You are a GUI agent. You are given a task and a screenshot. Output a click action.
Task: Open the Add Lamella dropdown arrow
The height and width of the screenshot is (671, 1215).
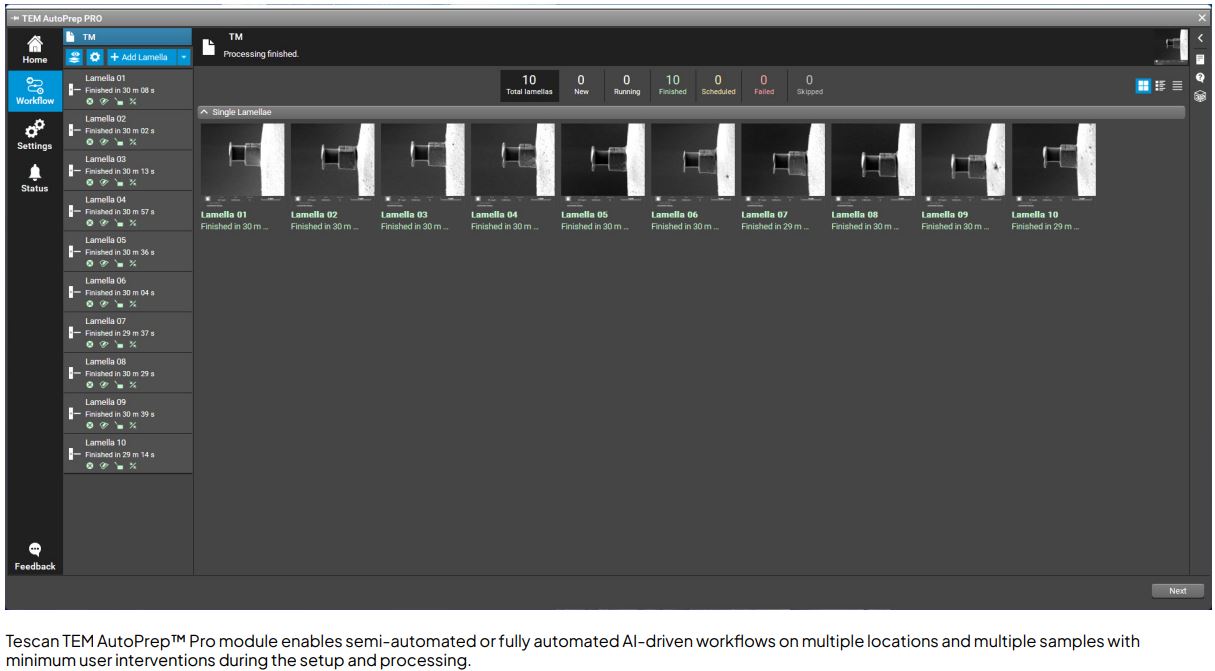coord(183,57)
